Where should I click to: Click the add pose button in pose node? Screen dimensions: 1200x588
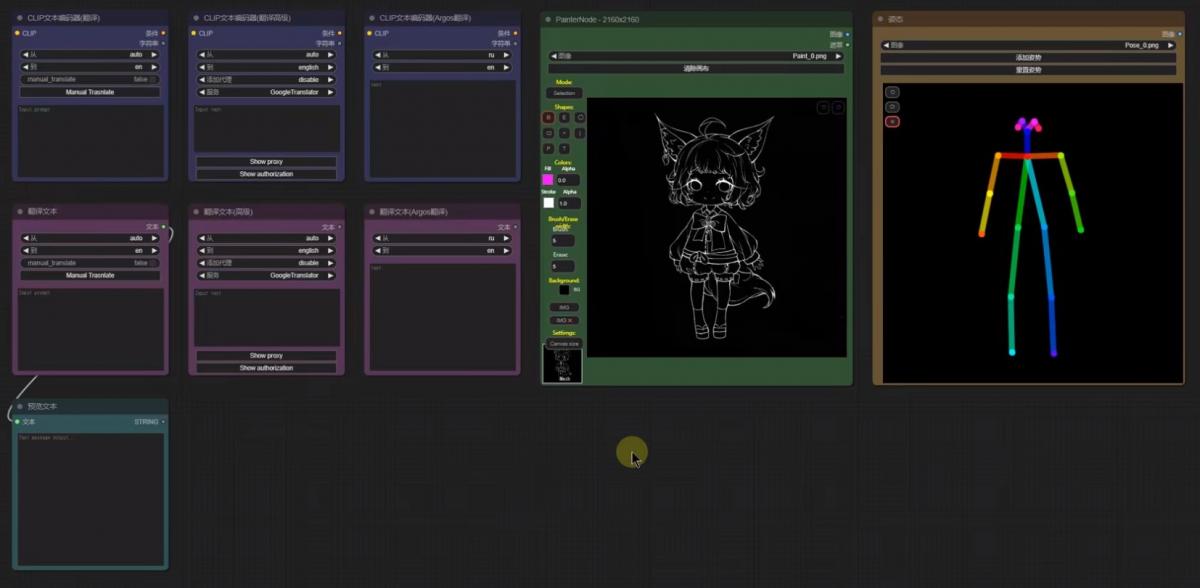(1028, 57)
